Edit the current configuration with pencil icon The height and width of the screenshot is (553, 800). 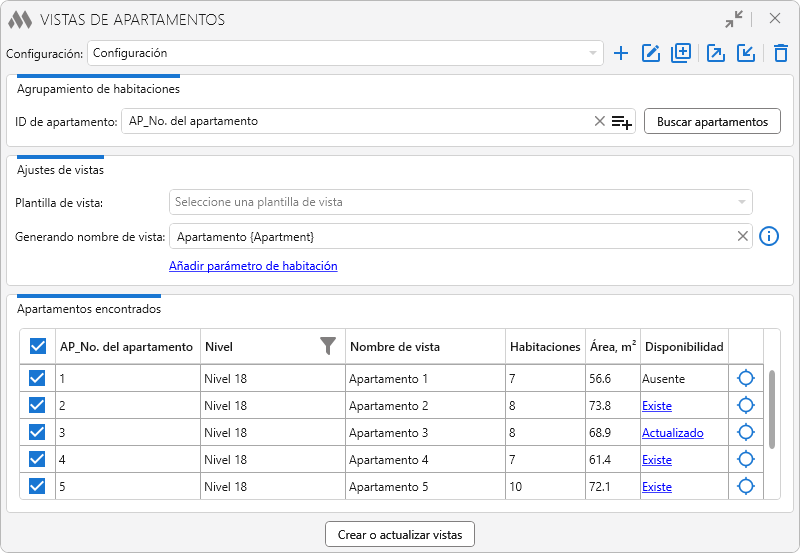tap(651, 53)
